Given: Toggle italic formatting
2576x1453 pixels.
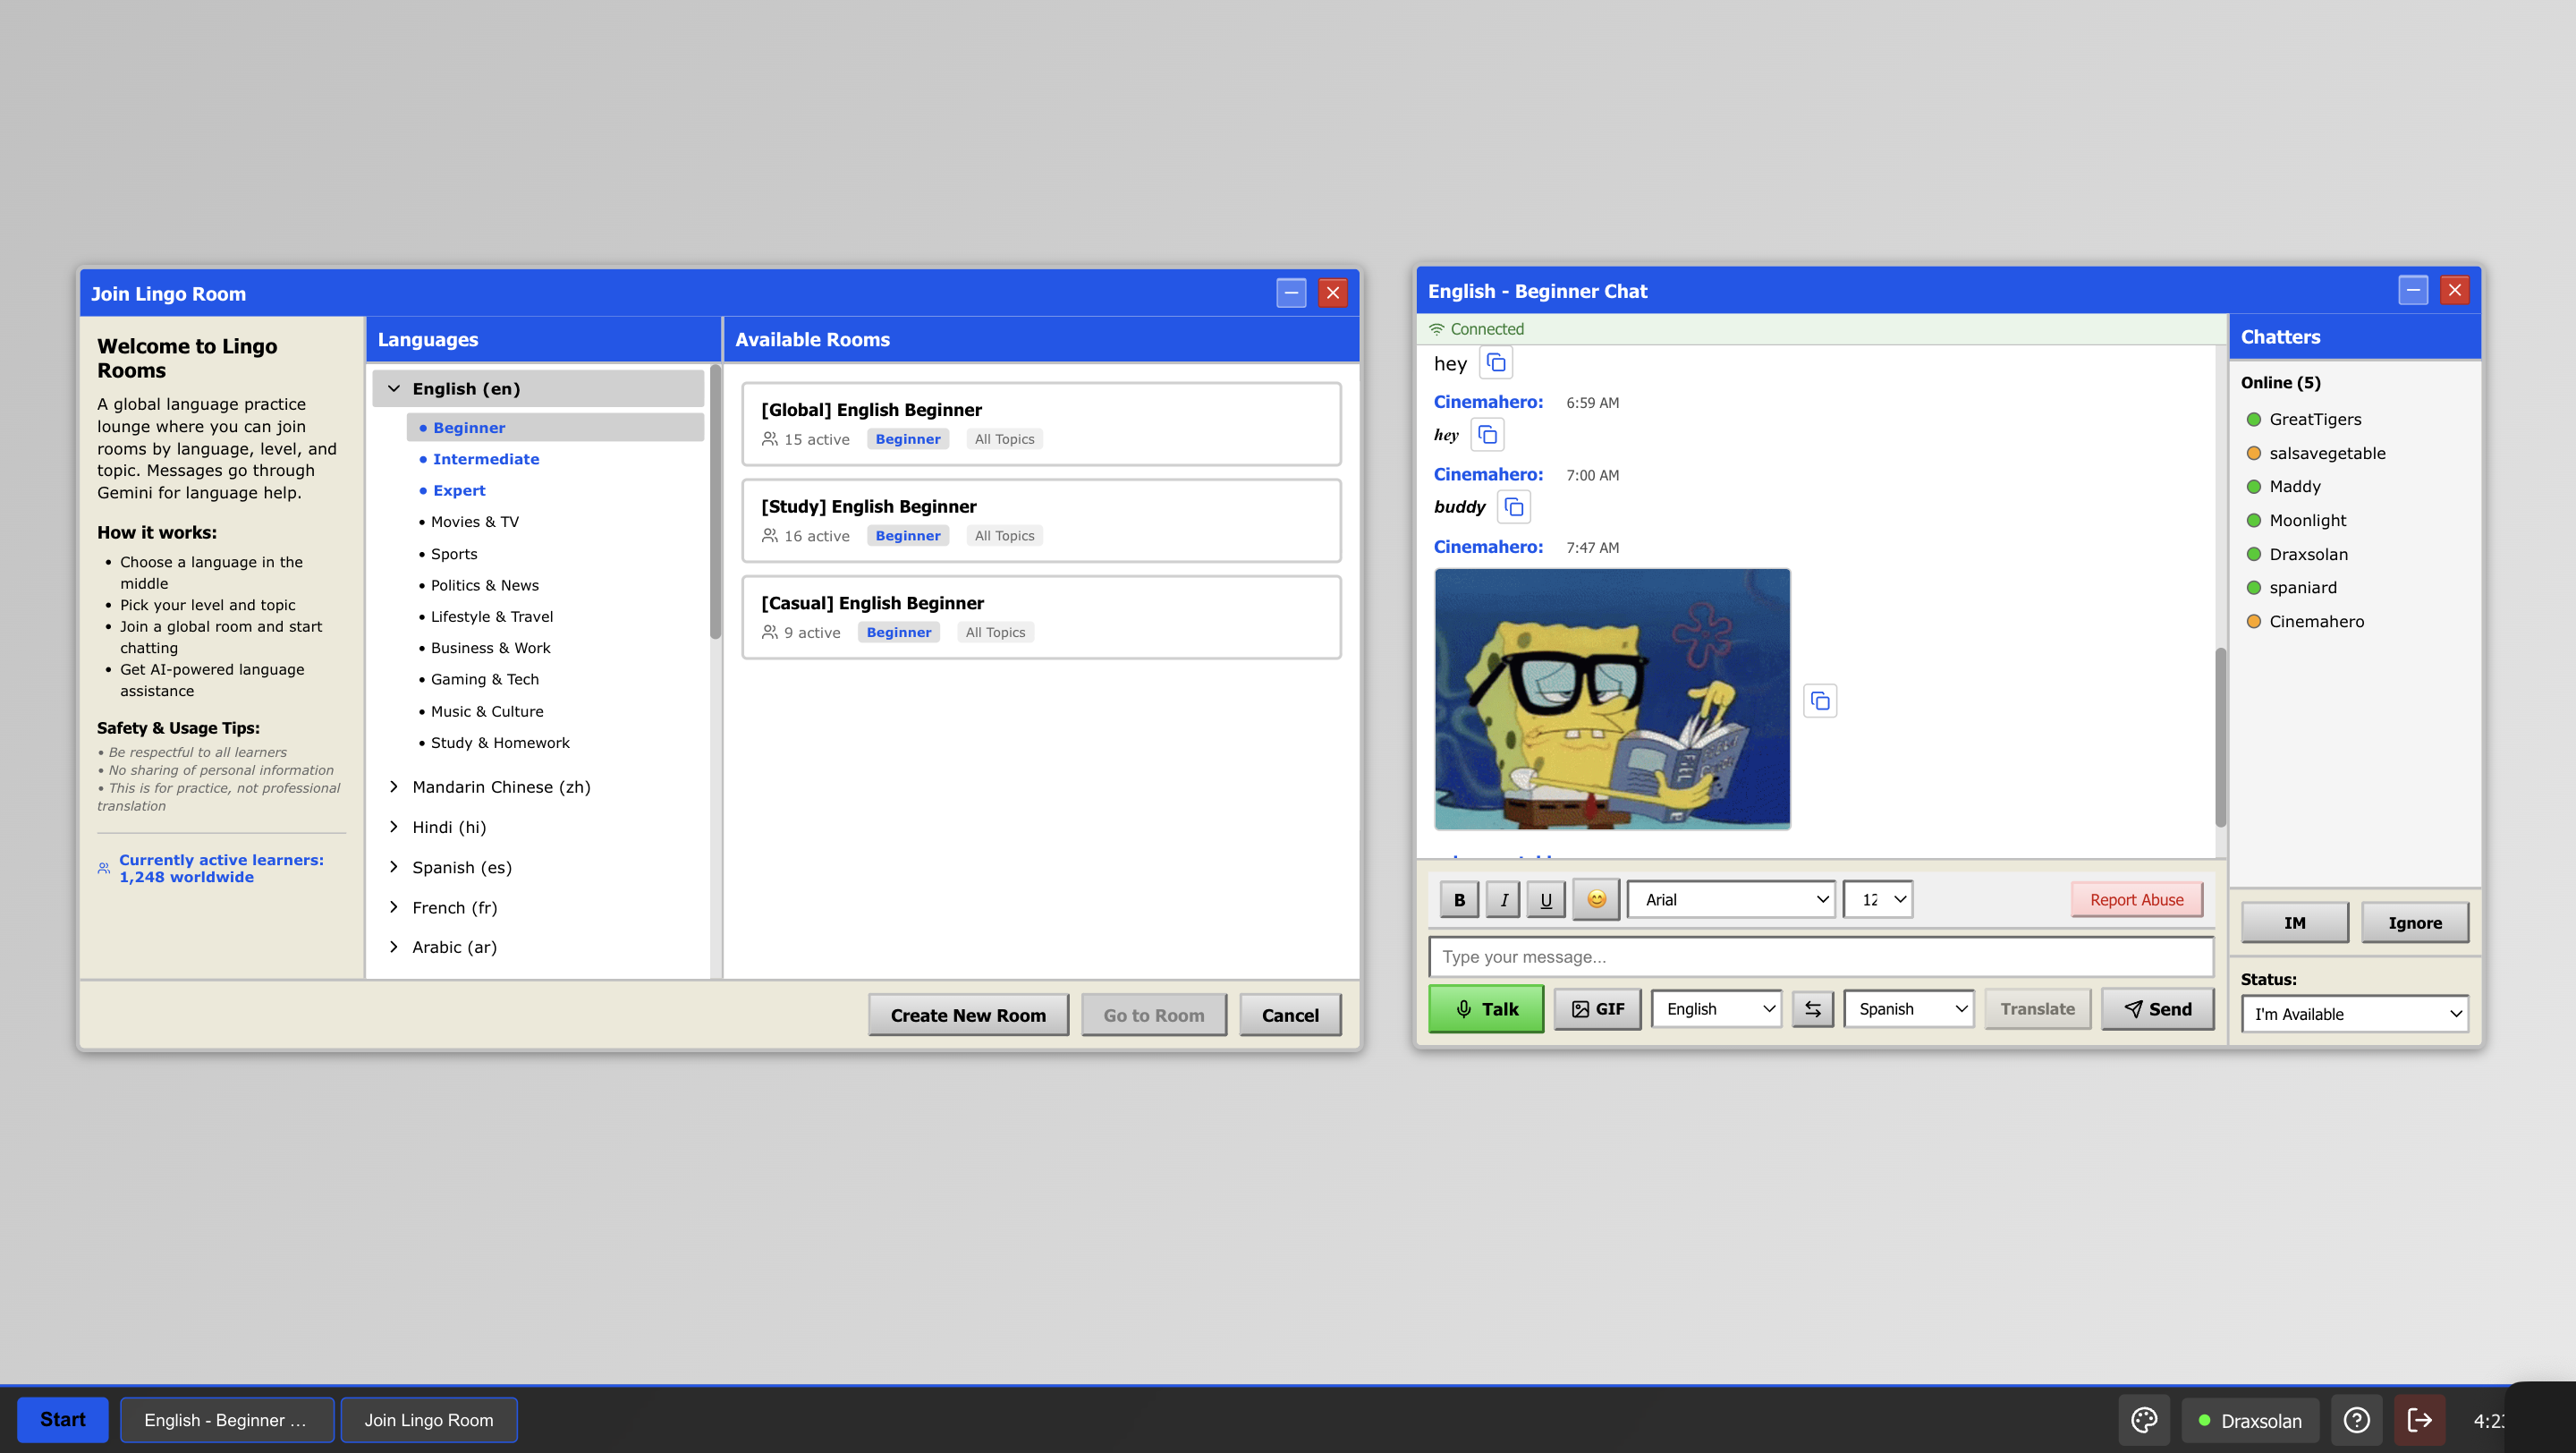Looking at the screenshot, I should (x=1503, y=899).
